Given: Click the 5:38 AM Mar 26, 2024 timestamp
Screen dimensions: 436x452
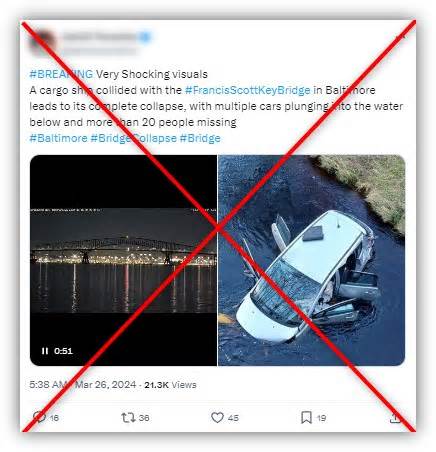Looking at the screenshot, I should 83,385.
